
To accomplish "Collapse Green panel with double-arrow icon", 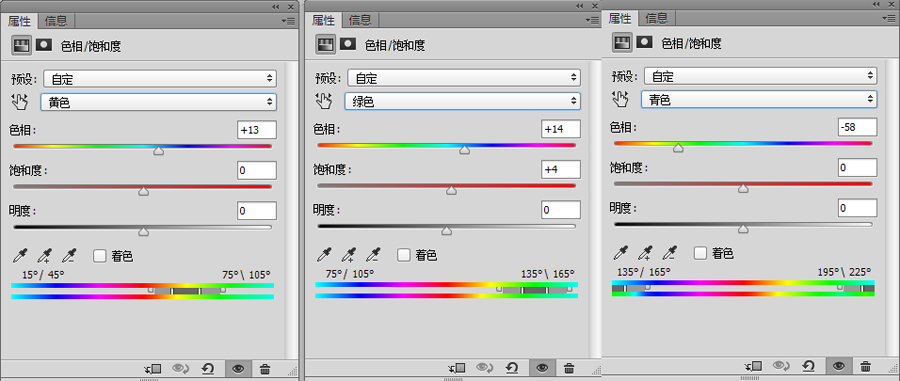I will [x=580, y=6].
